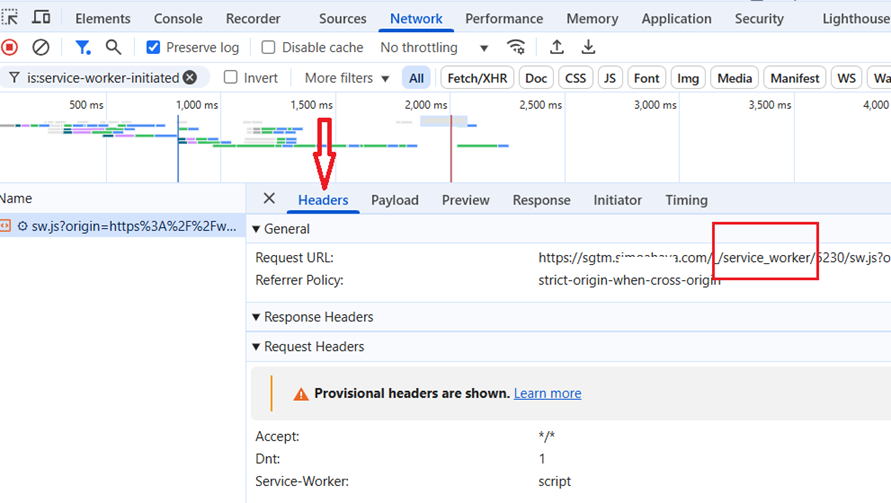Open the Application panel
Screen dimensions: 891x503
coord(676,19)
